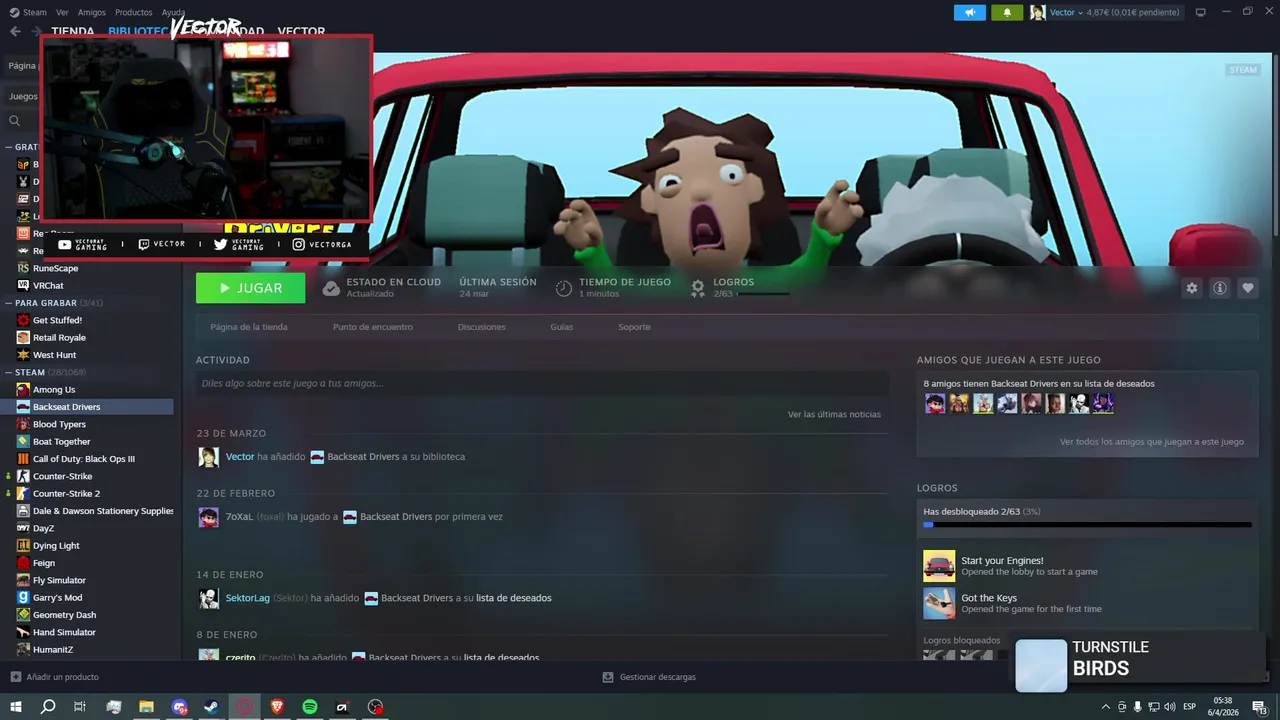The image size is (1280, 720).
Task: Click Ver todos los amigos que juegan link
Action: tap(1152, 441)
